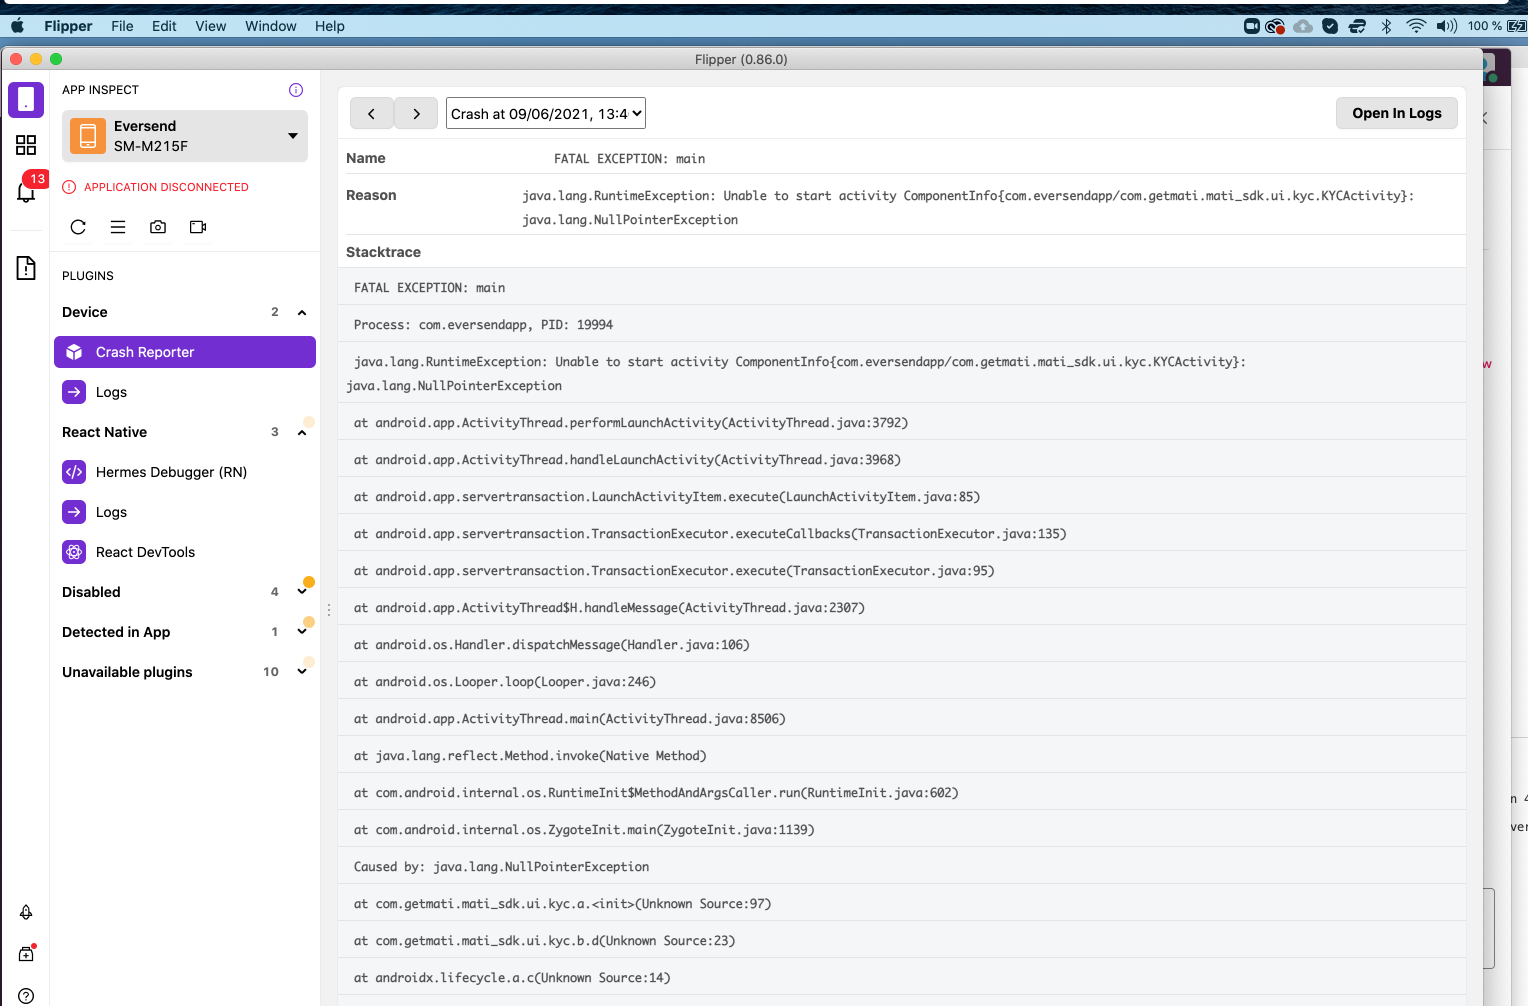Start a screen recording with the video icon
The image size is (1528, 1006).
point(197,227)
